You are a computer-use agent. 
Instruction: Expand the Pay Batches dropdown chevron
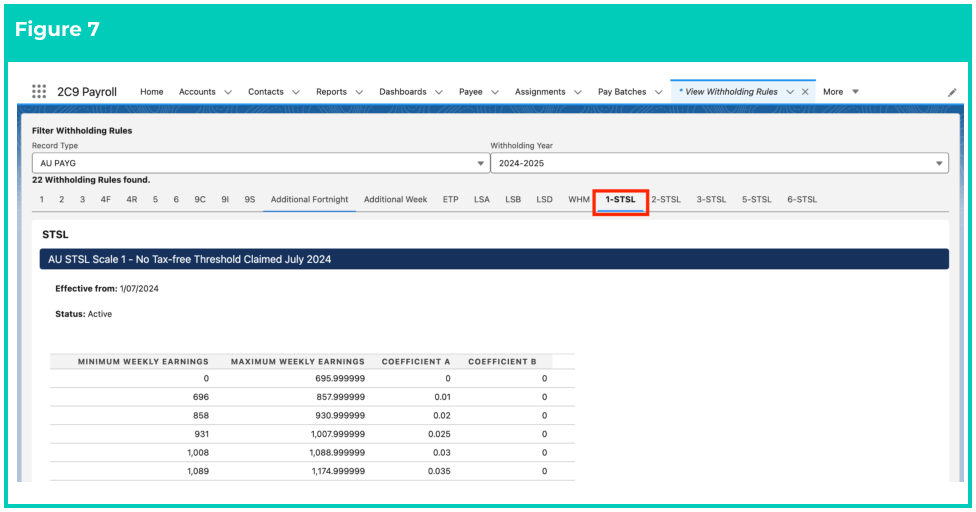[x=659, y=92]
